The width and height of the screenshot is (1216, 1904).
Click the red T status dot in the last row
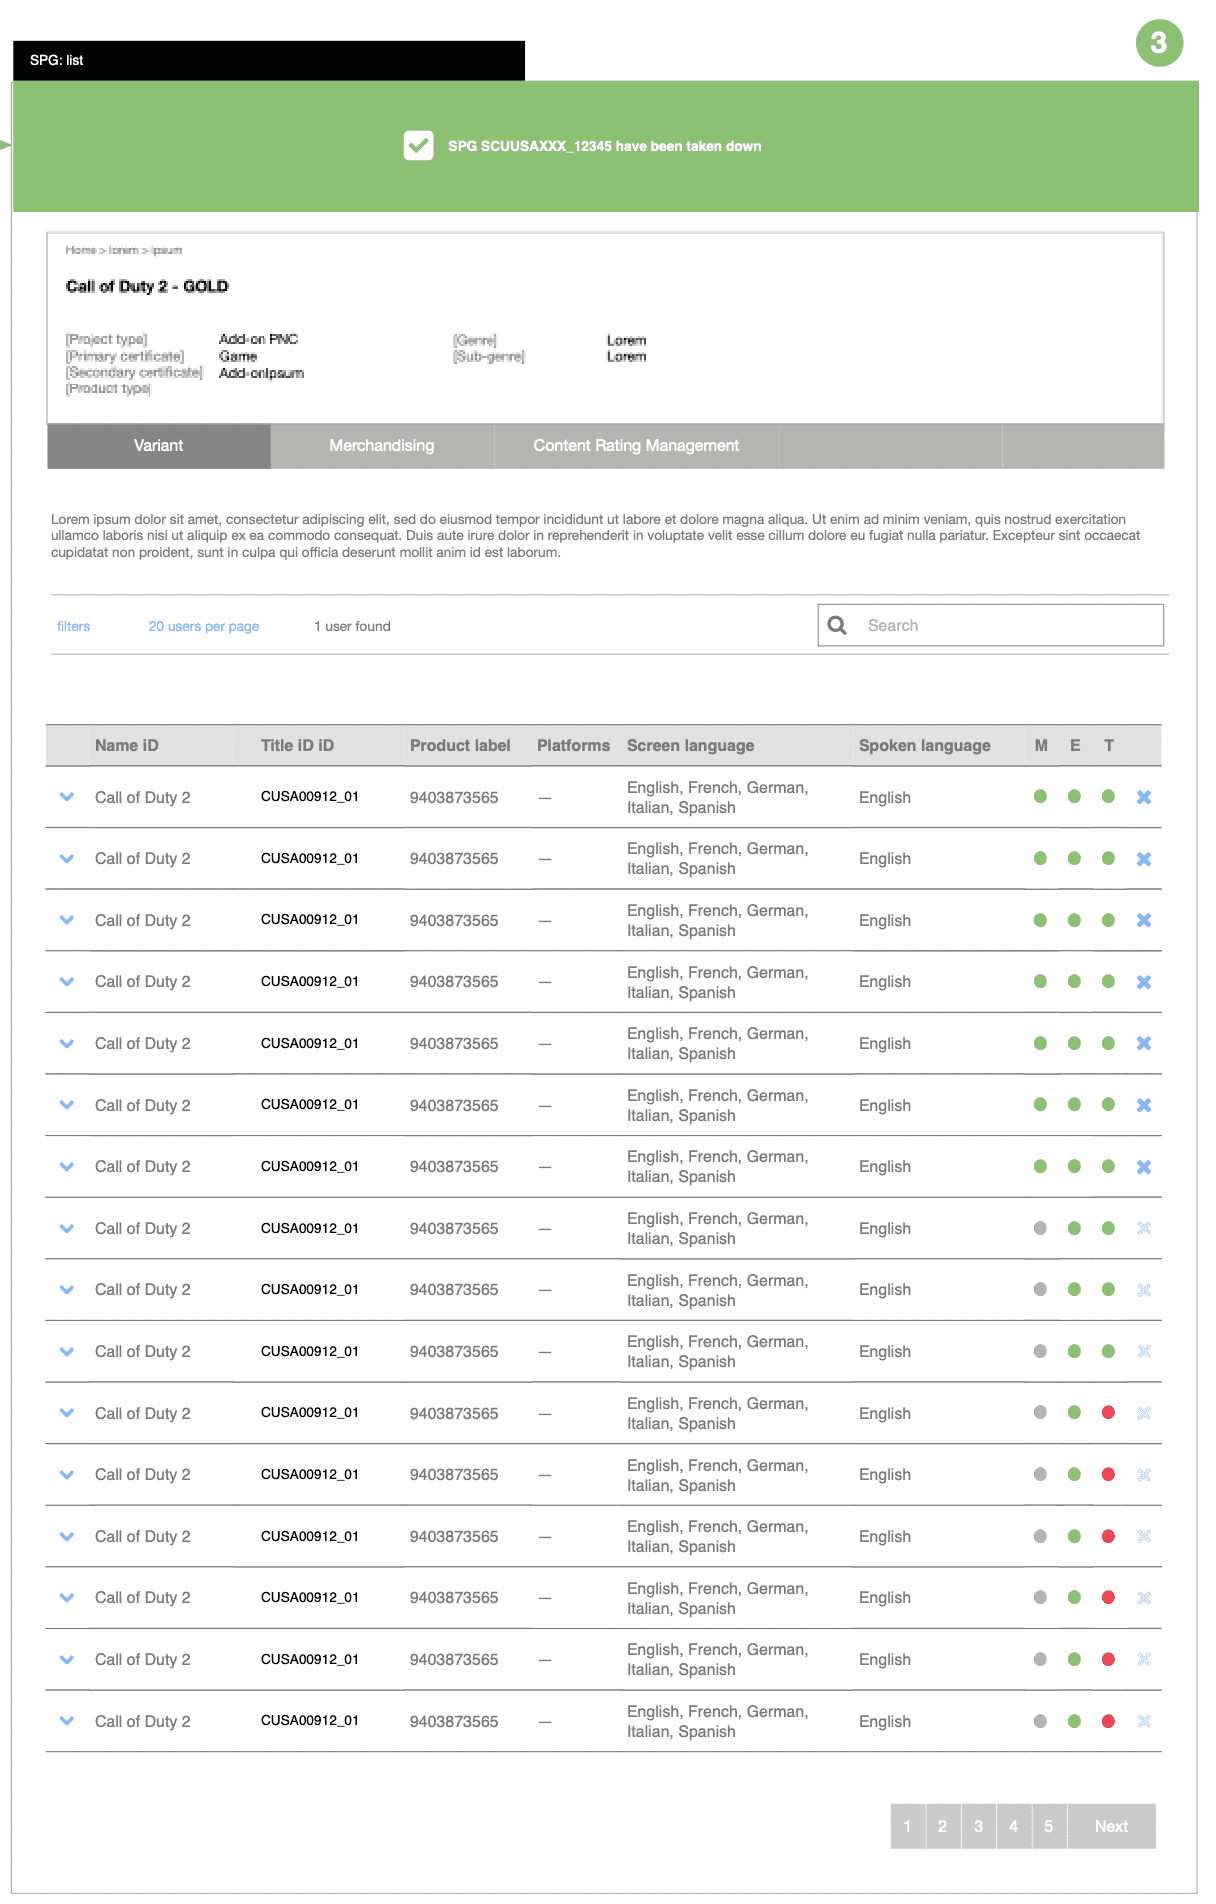point(1108,1721)
